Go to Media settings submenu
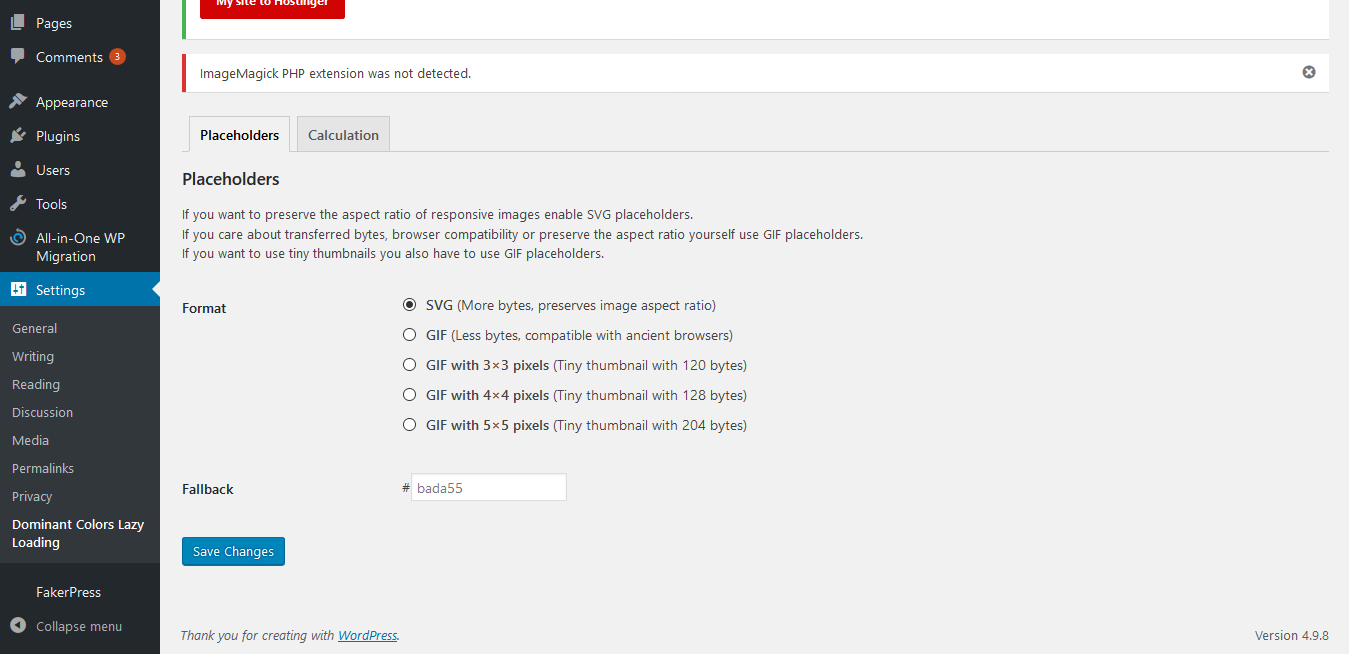This screenshot has height=654, width=1349. (x=30, y=440)
